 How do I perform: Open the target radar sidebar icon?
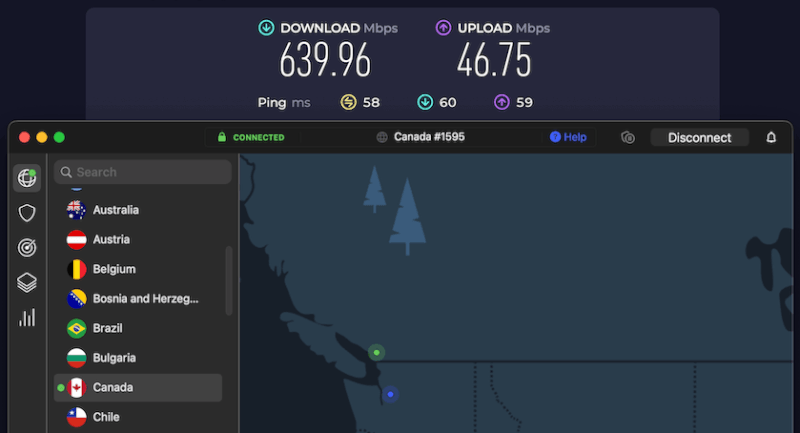(27, 248)
